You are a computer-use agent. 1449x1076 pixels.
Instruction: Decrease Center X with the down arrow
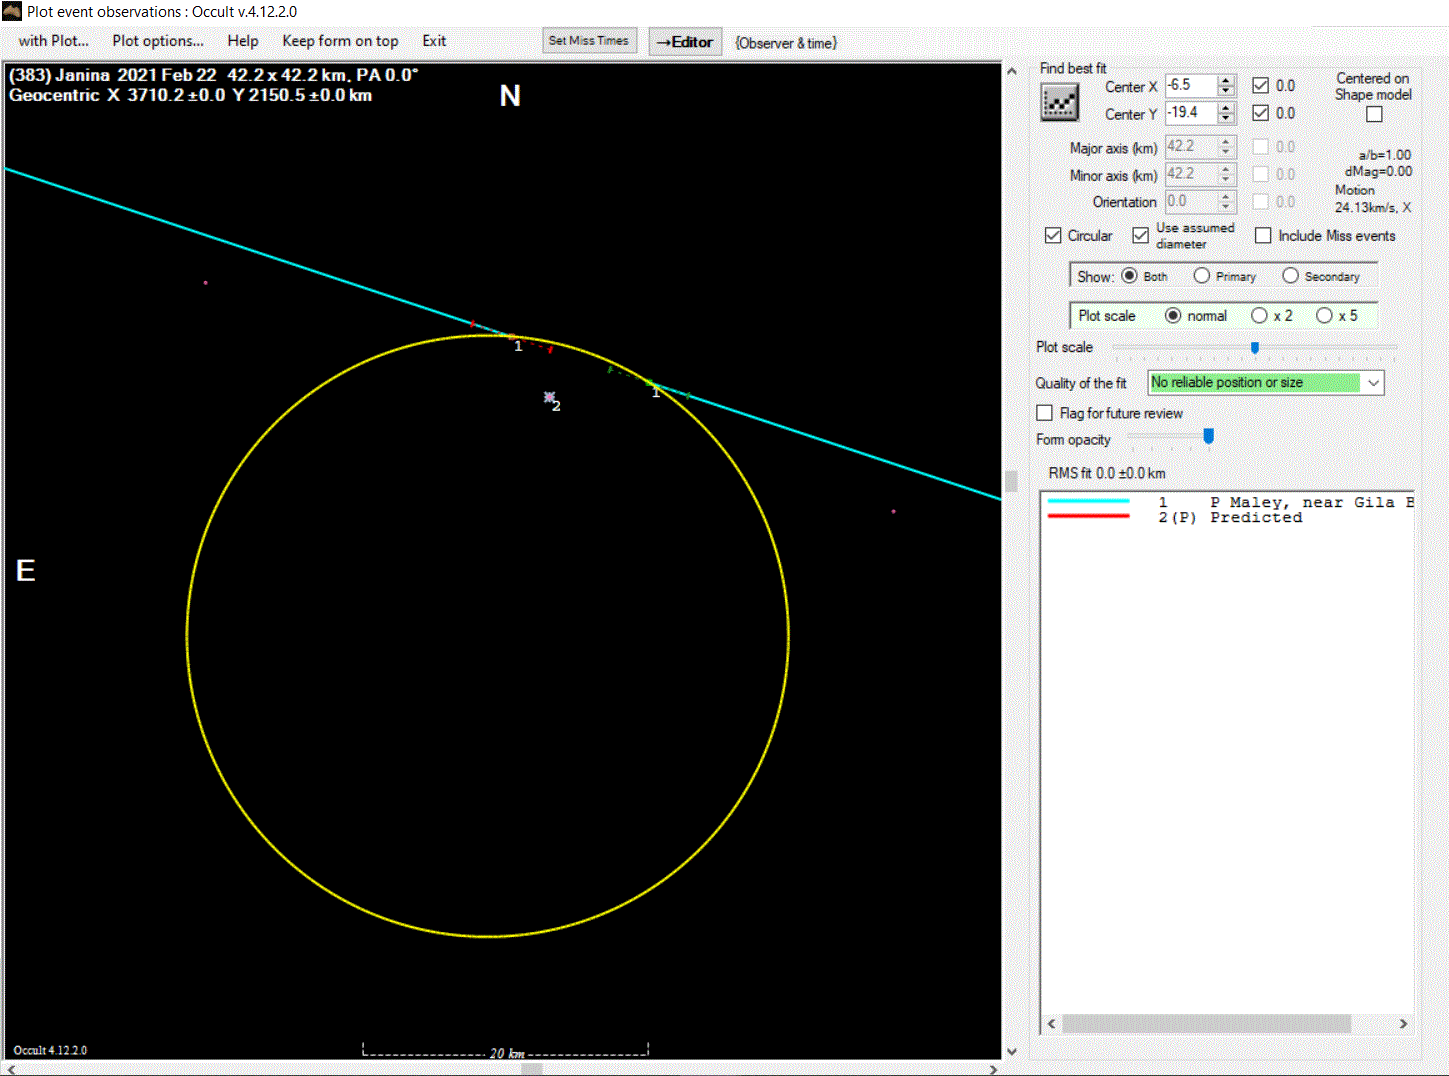click(1226, 91)
